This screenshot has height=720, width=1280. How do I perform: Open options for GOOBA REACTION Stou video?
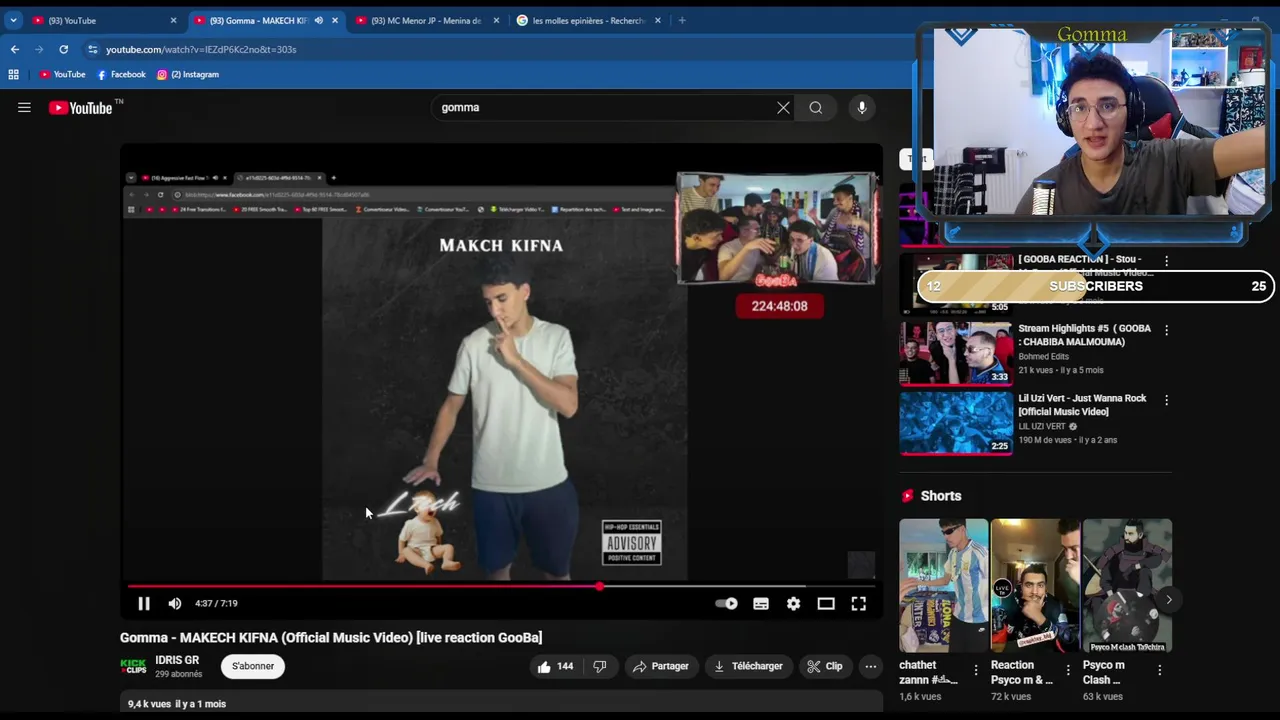pos(1166,261)
